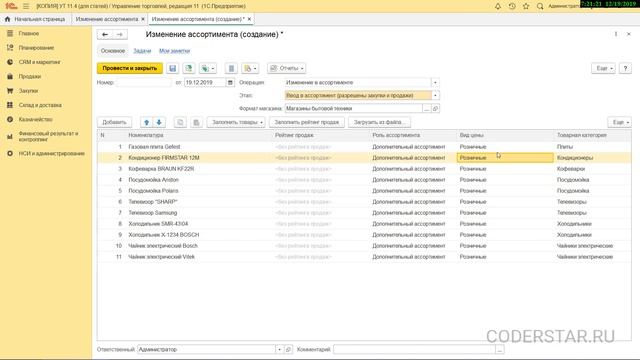Open the calendar picker next to date 19.12.2019

230,82
